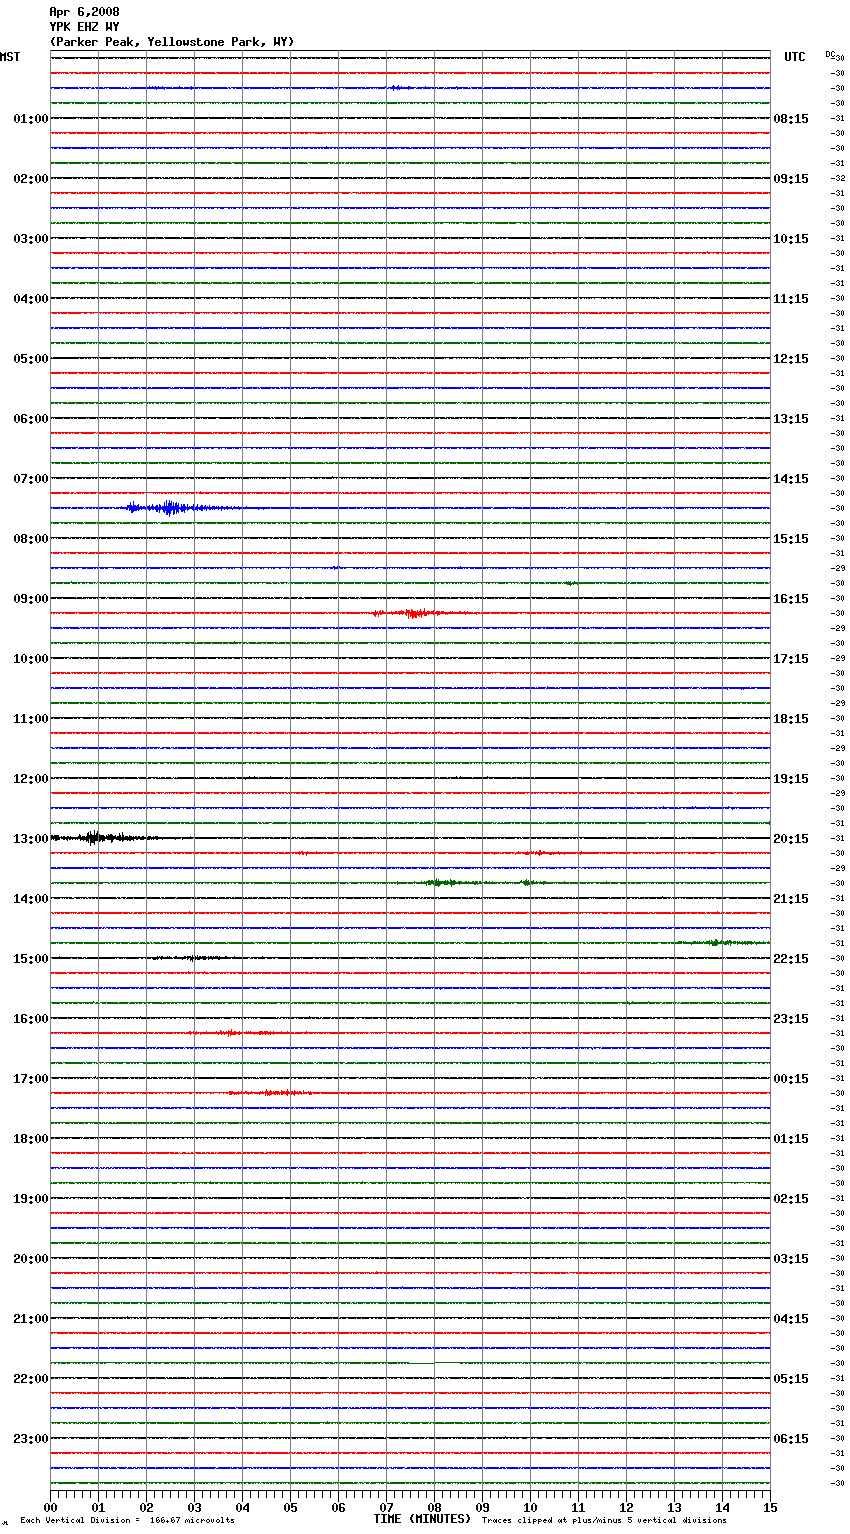
Task: Click the station code "YPK EHZ WY"
Action: pyautogui.click(x=84, y=27)
